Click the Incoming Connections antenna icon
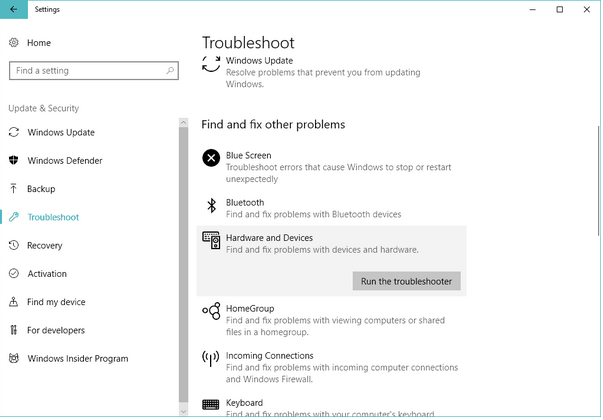 coord(211,358)
